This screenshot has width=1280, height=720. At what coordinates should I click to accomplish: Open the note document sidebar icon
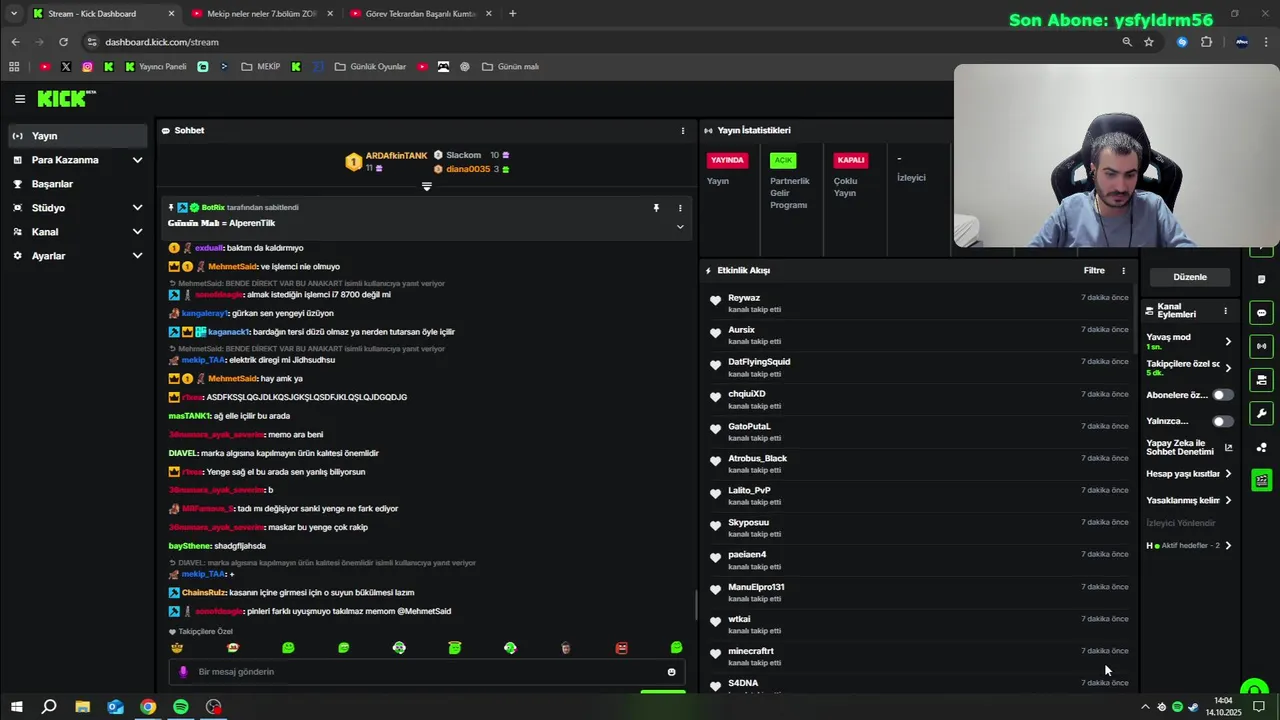tap(1262, 279)
